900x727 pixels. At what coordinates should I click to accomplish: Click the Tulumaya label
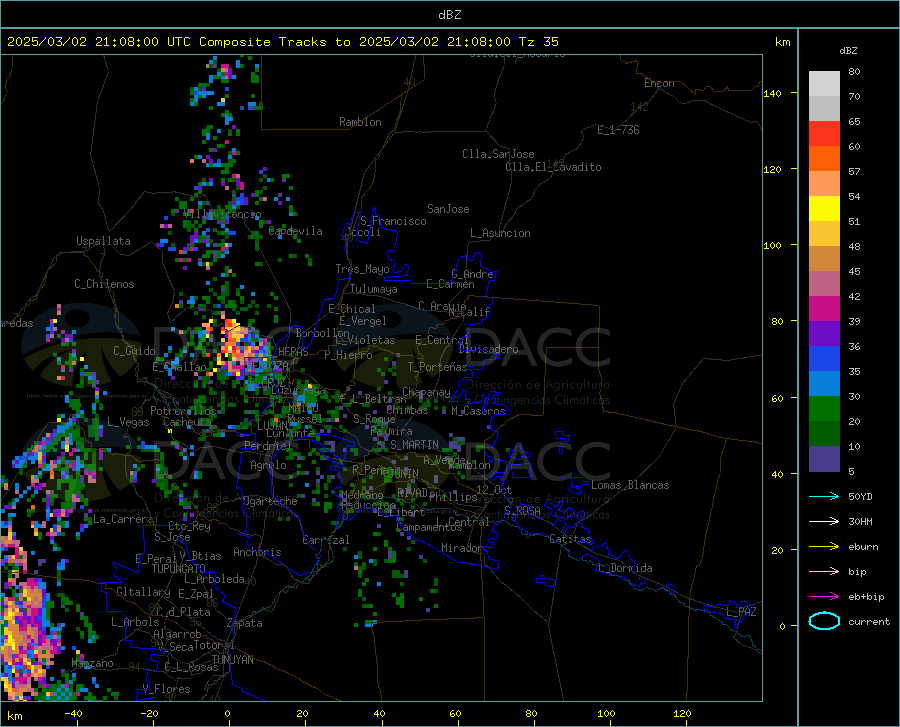click(x=374, y=289)
